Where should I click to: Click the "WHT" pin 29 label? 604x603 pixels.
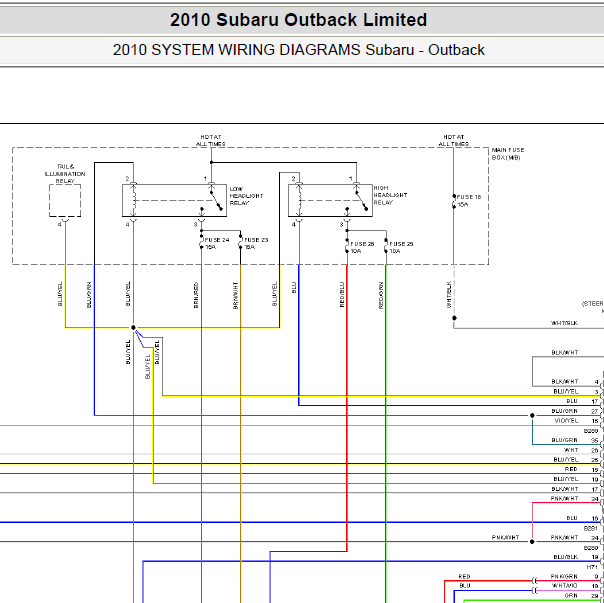click(x=571, y=450)
